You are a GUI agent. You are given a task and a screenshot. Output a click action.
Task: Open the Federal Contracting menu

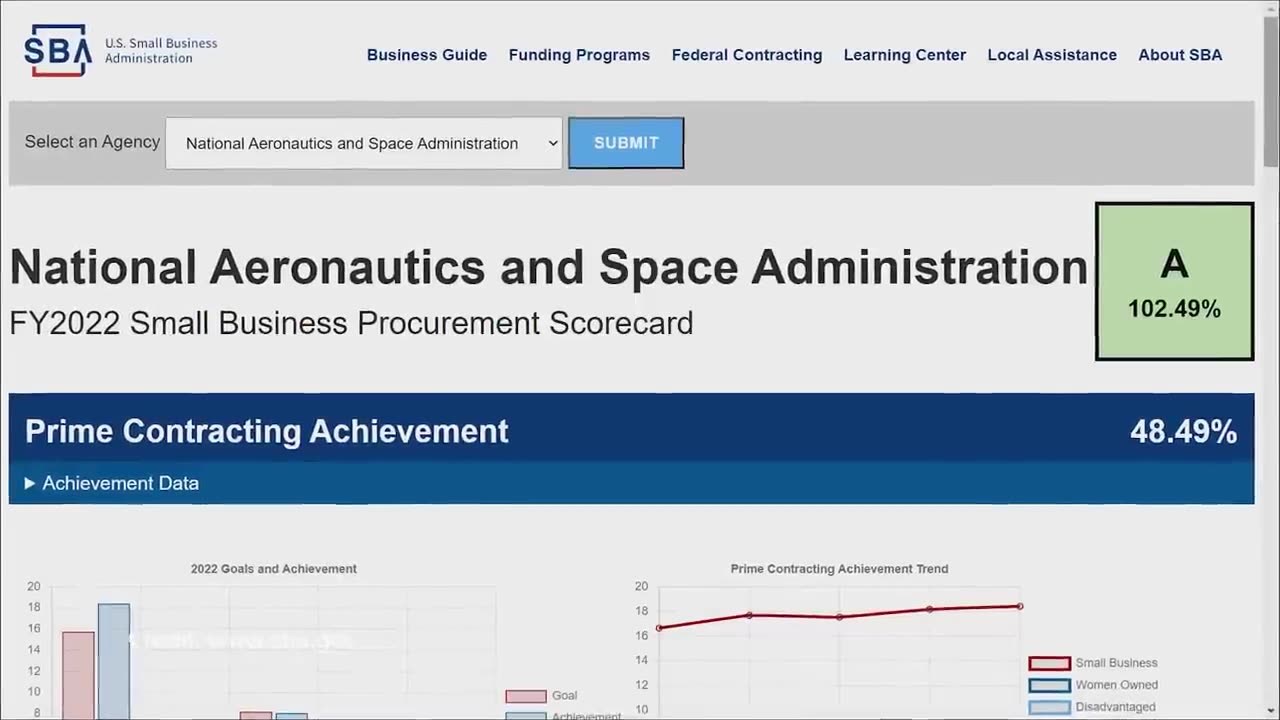pyautogui.click(x=747, y=55)
